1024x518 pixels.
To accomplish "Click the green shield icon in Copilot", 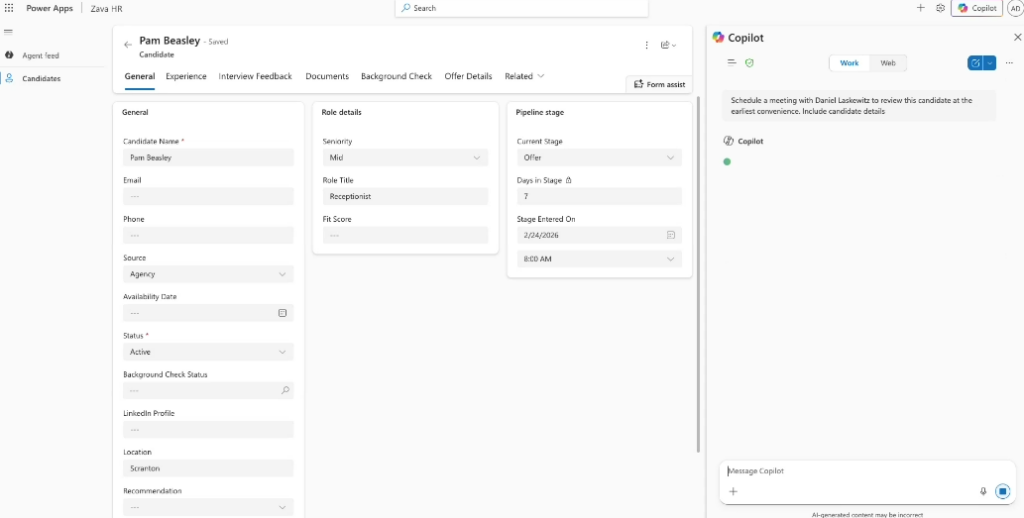I will [x=749, y=63].
